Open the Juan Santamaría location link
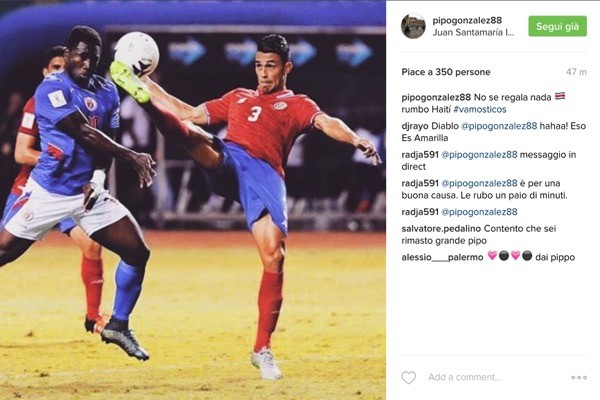The image size is (600, 400). point(473,33)
